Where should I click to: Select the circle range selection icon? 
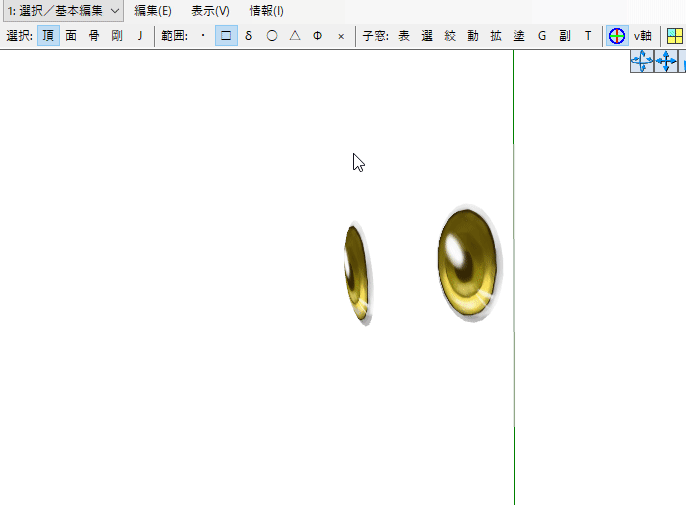272,36
